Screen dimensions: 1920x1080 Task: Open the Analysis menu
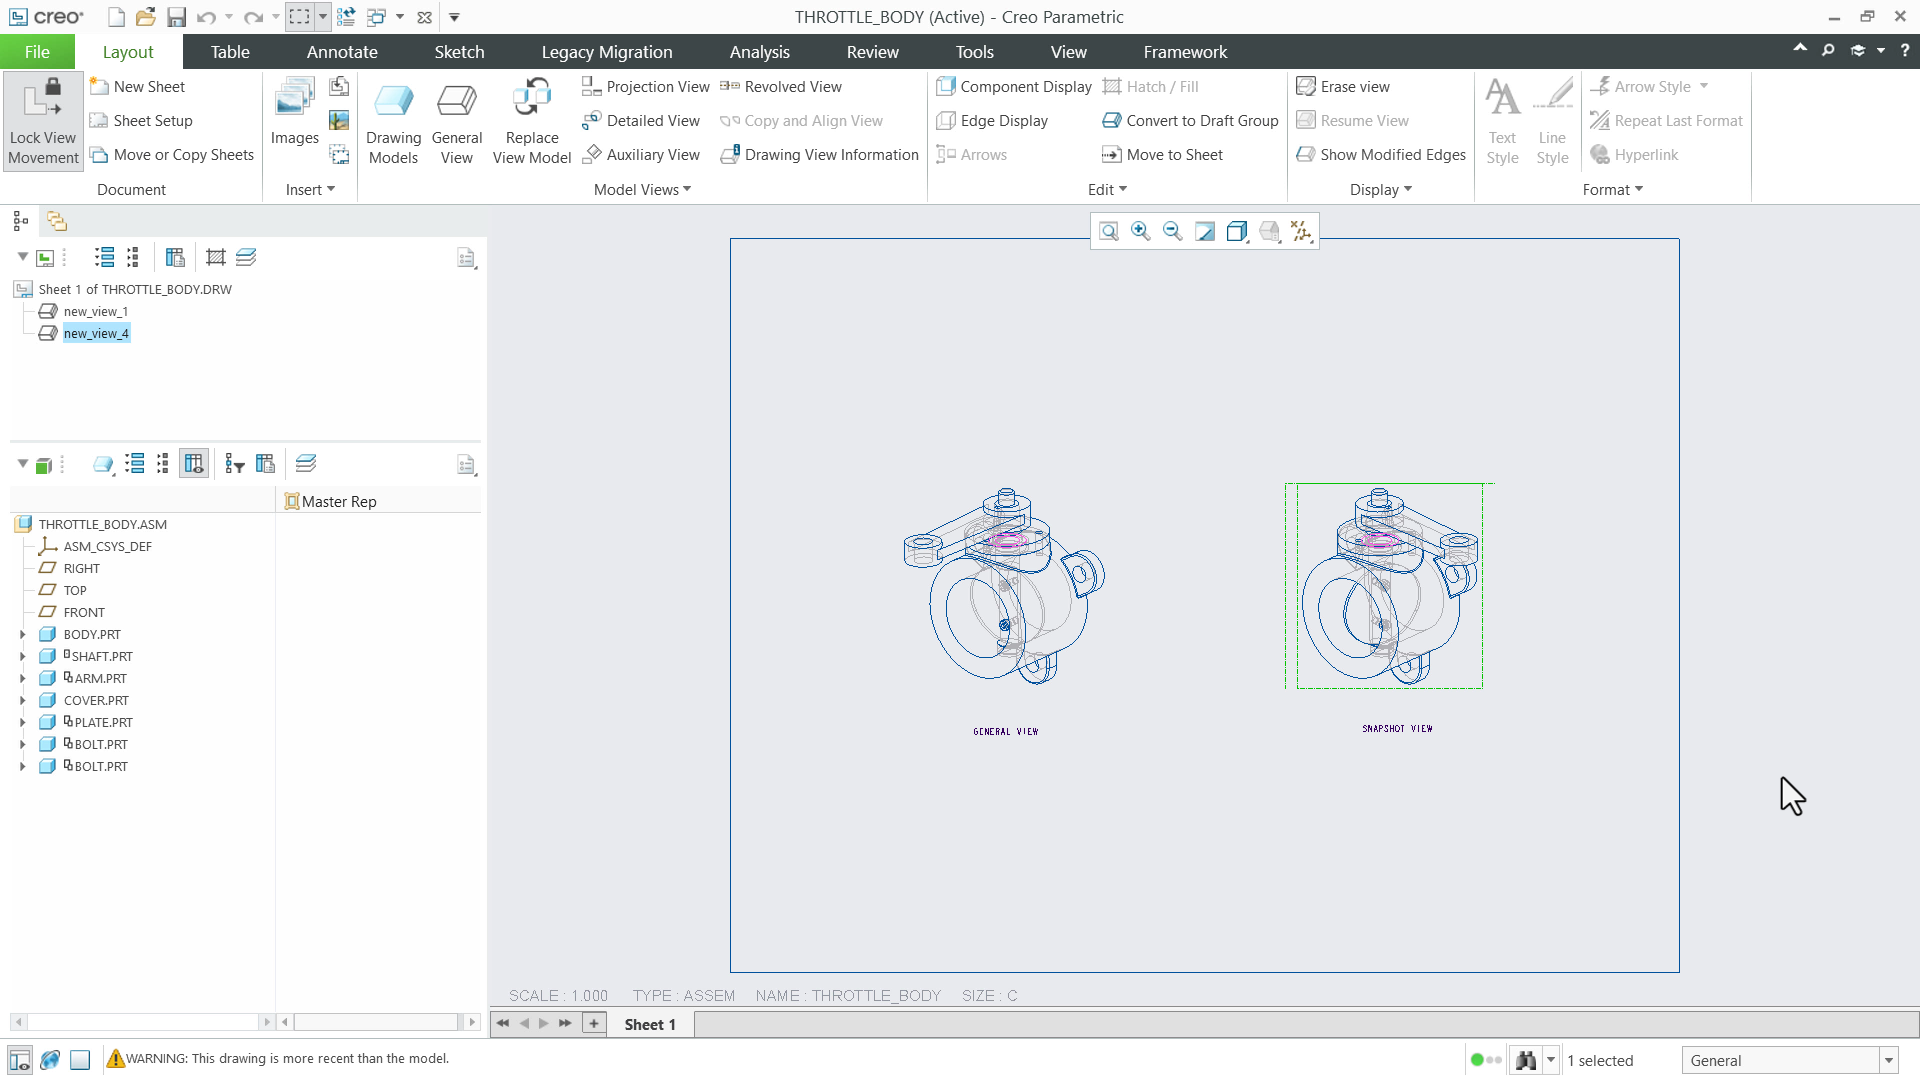coord(760,51)
